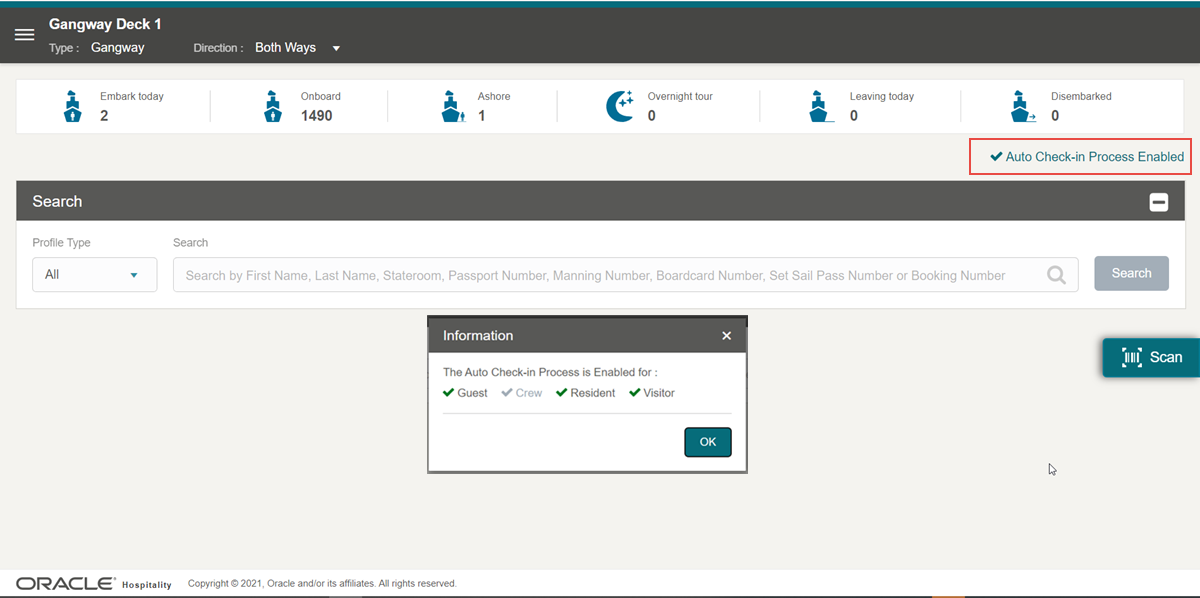Close the Information dialog
The image size is (1200, 598).
[727, 336]
